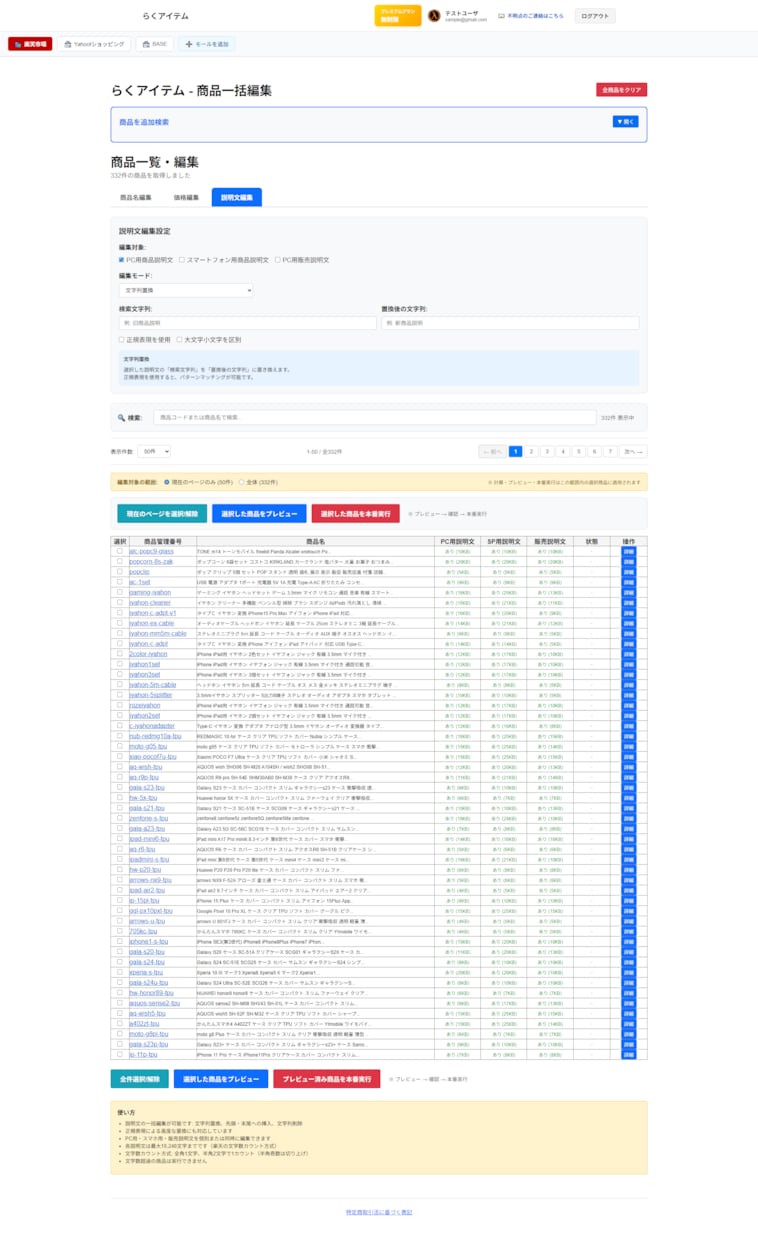
Task: Click the ログアウト button
Action: 594,16
